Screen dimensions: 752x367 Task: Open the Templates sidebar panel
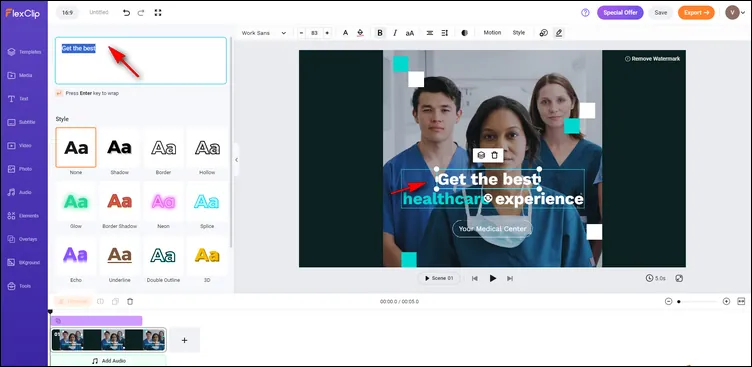24,52
